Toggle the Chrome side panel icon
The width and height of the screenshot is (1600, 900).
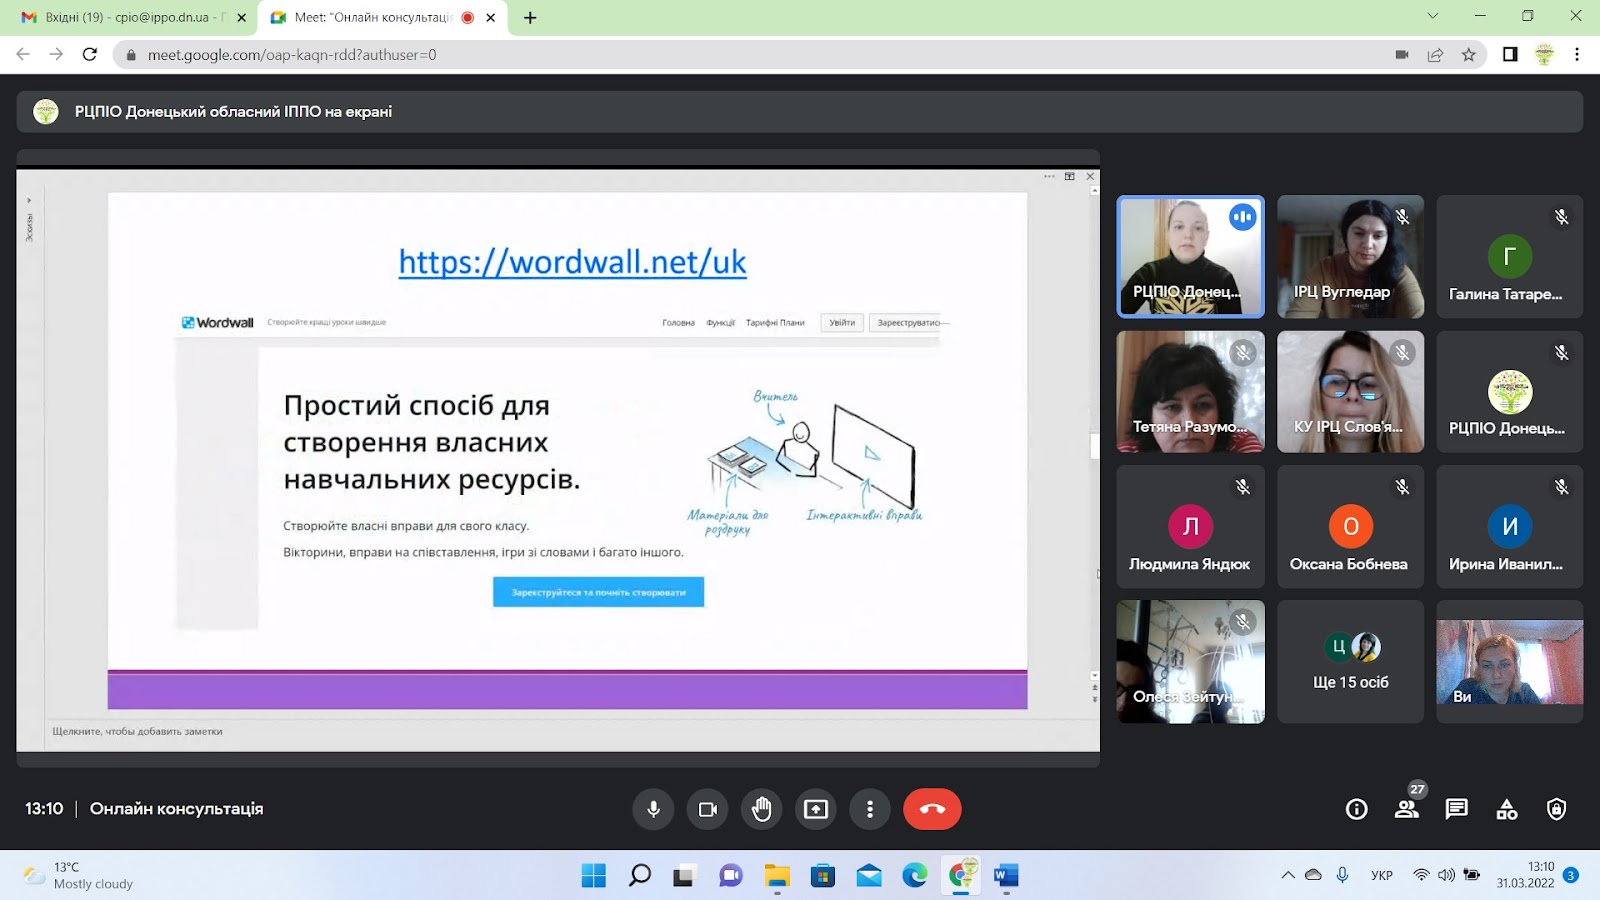tap(1510, 55)
